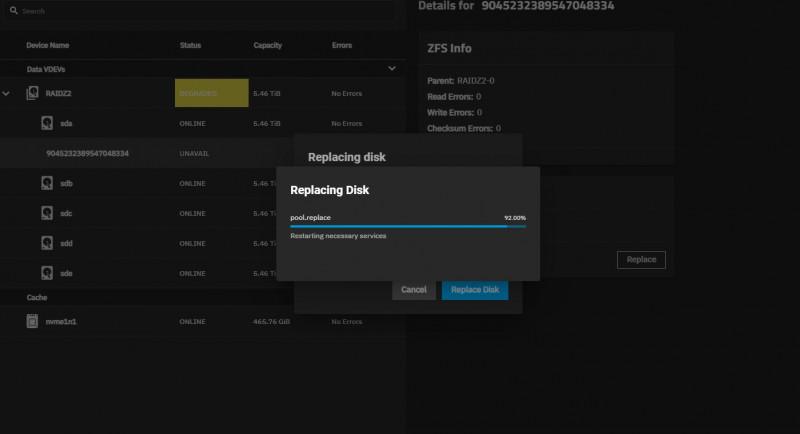Select the sdb disk icon
The width and height of the screenshot is (800, 434).
[47, 183]
